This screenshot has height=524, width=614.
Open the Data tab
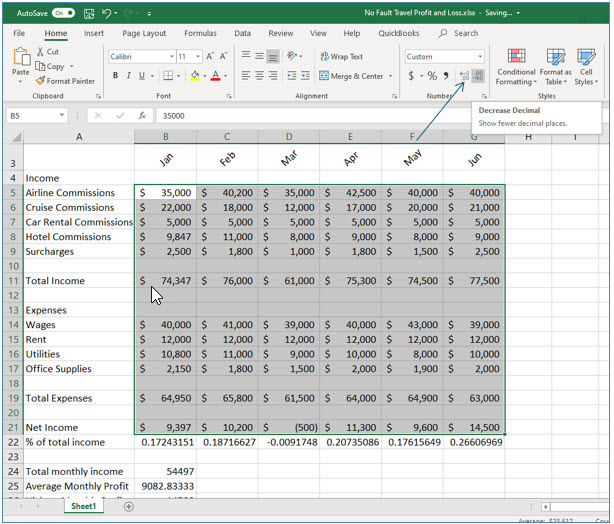[242, 34]
